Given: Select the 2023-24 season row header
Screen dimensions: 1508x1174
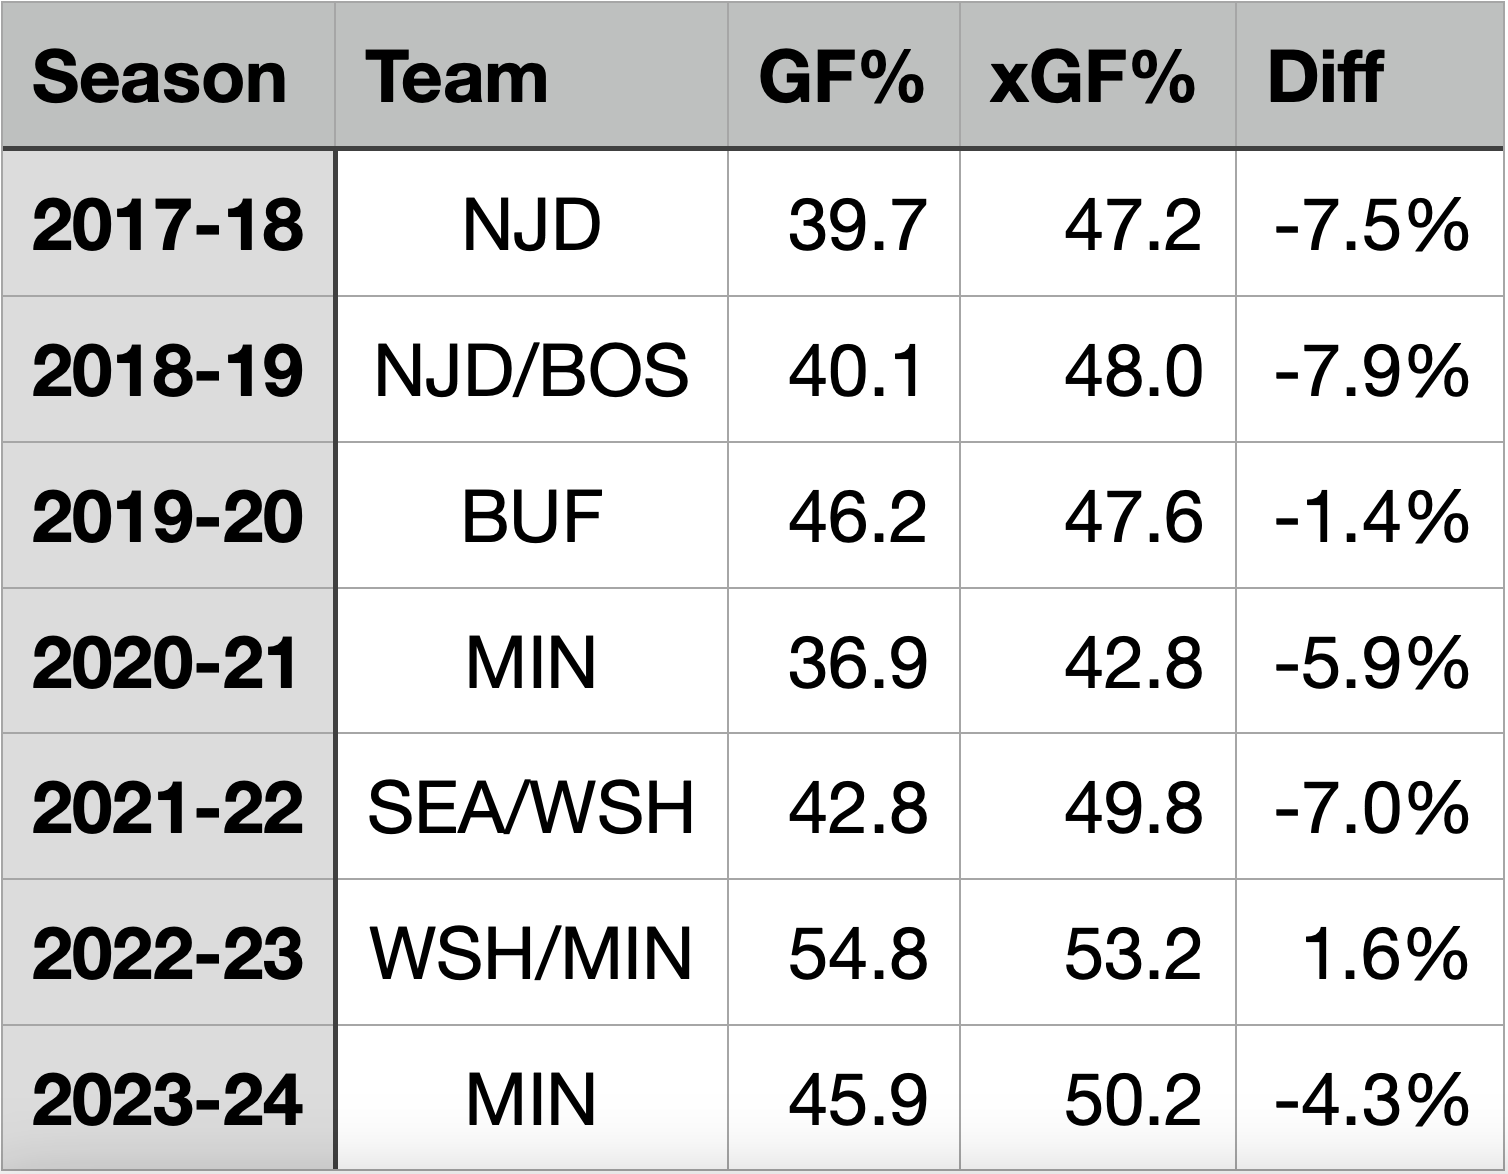Looking at the screenshot, I should tap(167, 1099).
